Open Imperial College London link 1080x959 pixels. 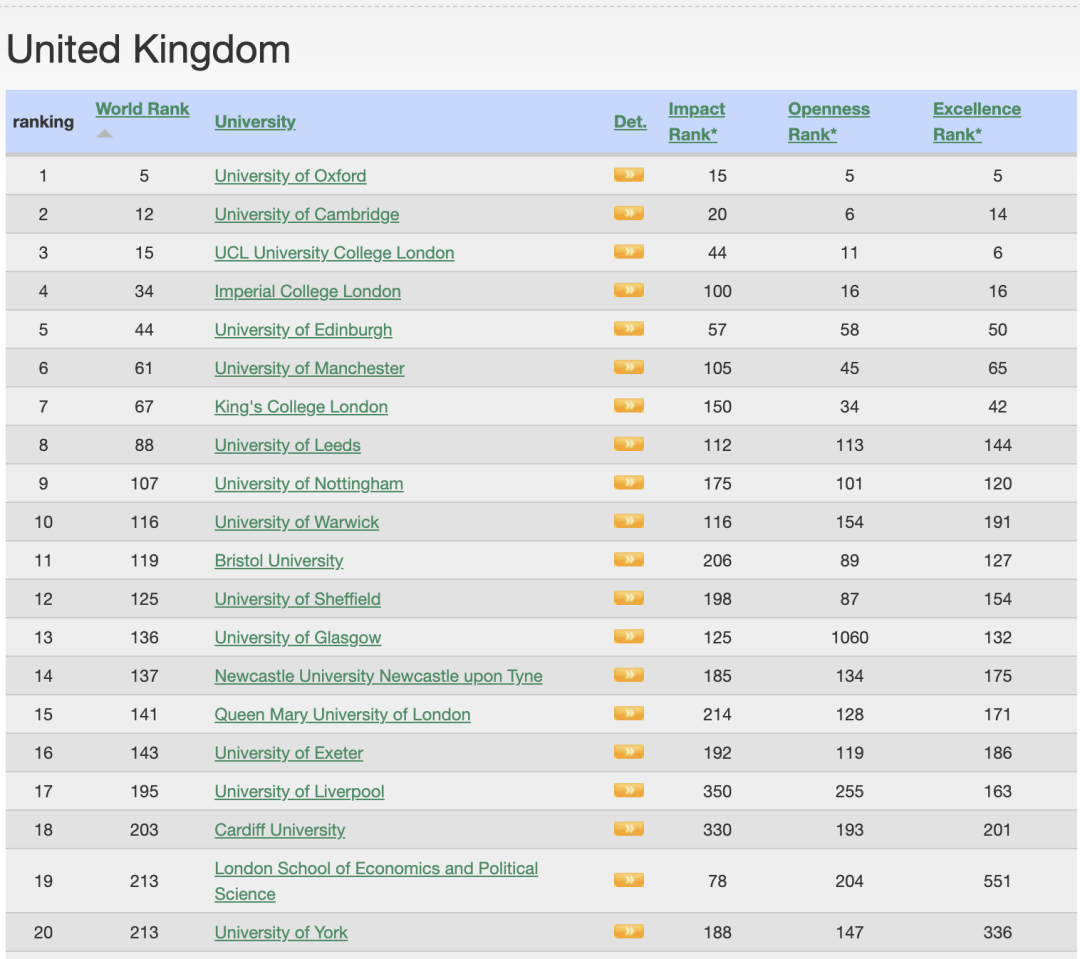pos(307,291)
